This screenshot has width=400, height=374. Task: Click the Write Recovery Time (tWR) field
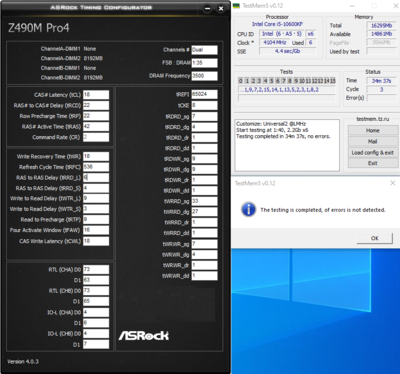coord(96,156)
